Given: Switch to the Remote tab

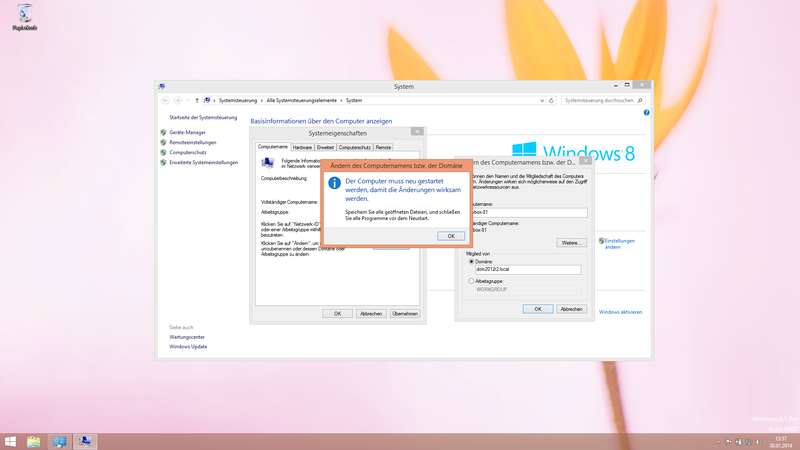Looking at the screenshot, I should tap(383, 147).
